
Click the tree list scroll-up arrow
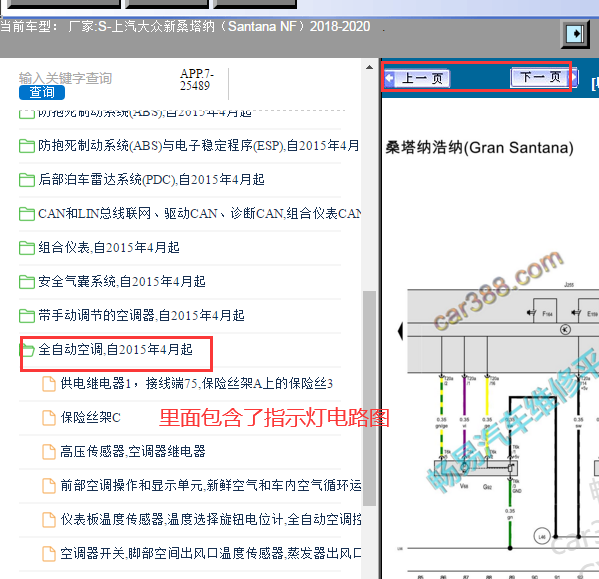pos(369,68)
